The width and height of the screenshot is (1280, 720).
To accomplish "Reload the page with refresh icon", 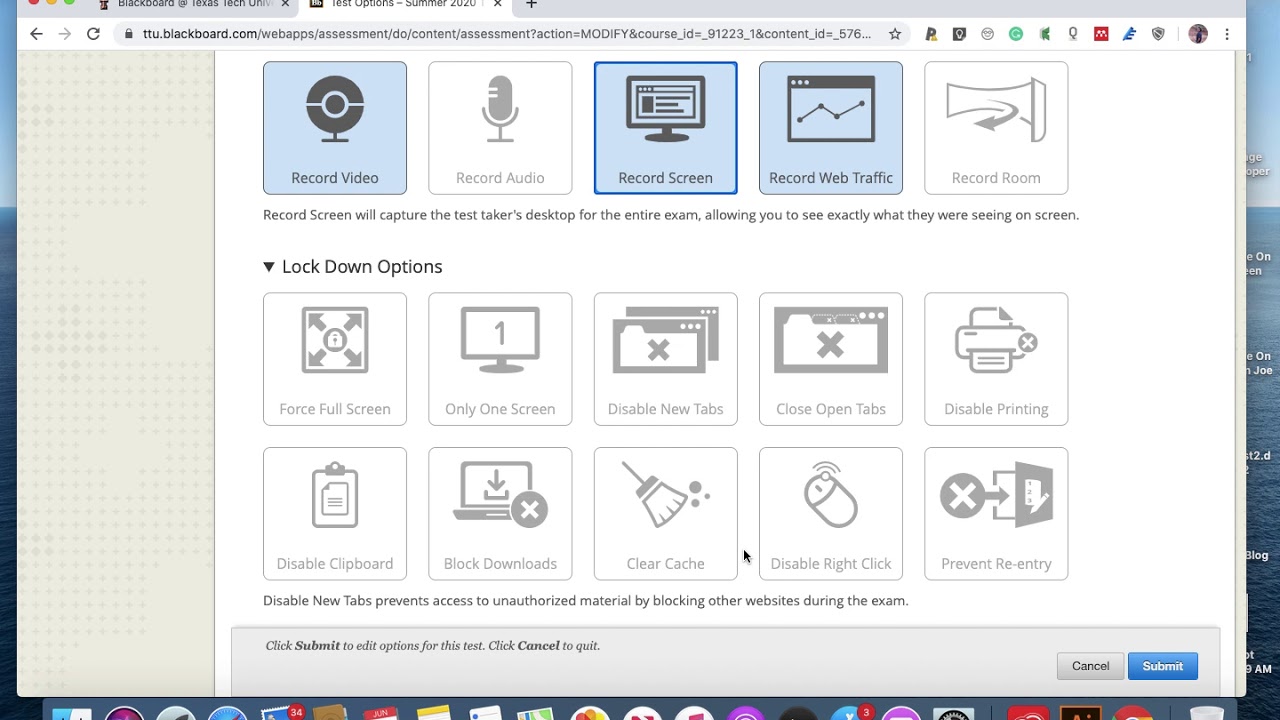I will (93, 34).
